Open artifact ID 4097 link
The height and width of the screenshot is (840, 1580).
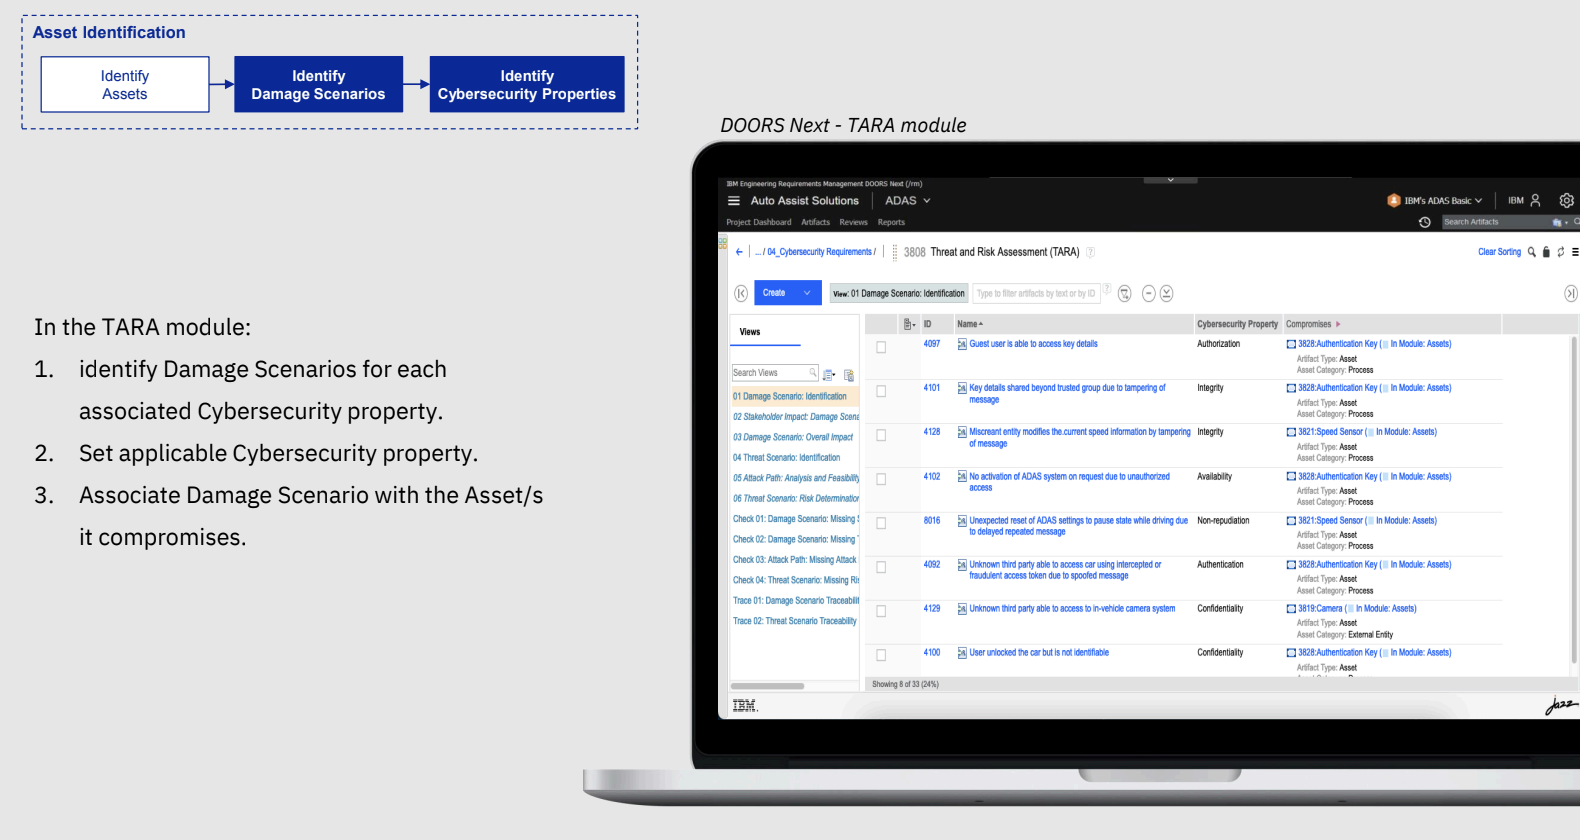point(931,344)
